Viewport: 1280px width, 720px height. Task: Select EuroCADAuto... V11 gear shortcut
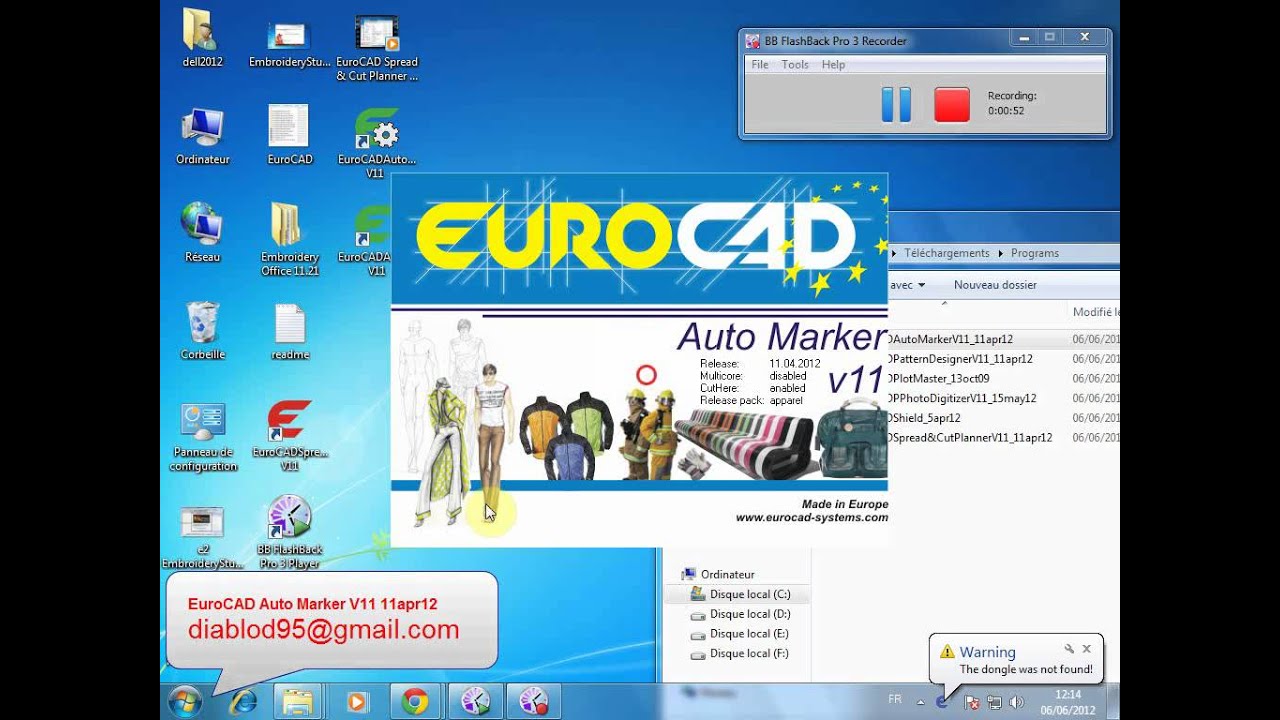tap(377, 143)
